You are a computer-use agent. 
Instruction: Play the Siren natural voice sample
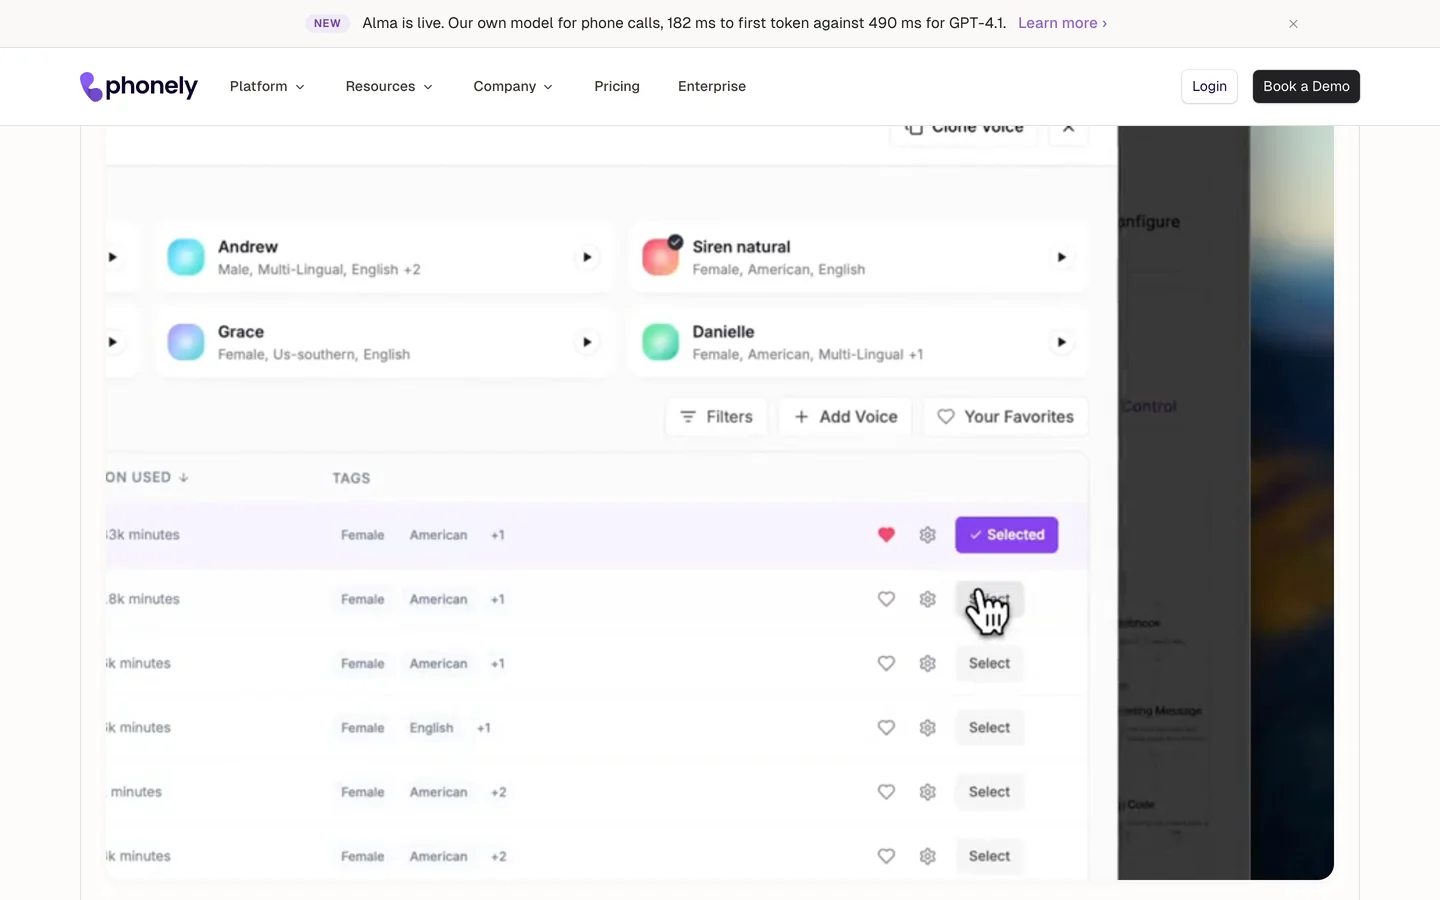click(1061, 257)
